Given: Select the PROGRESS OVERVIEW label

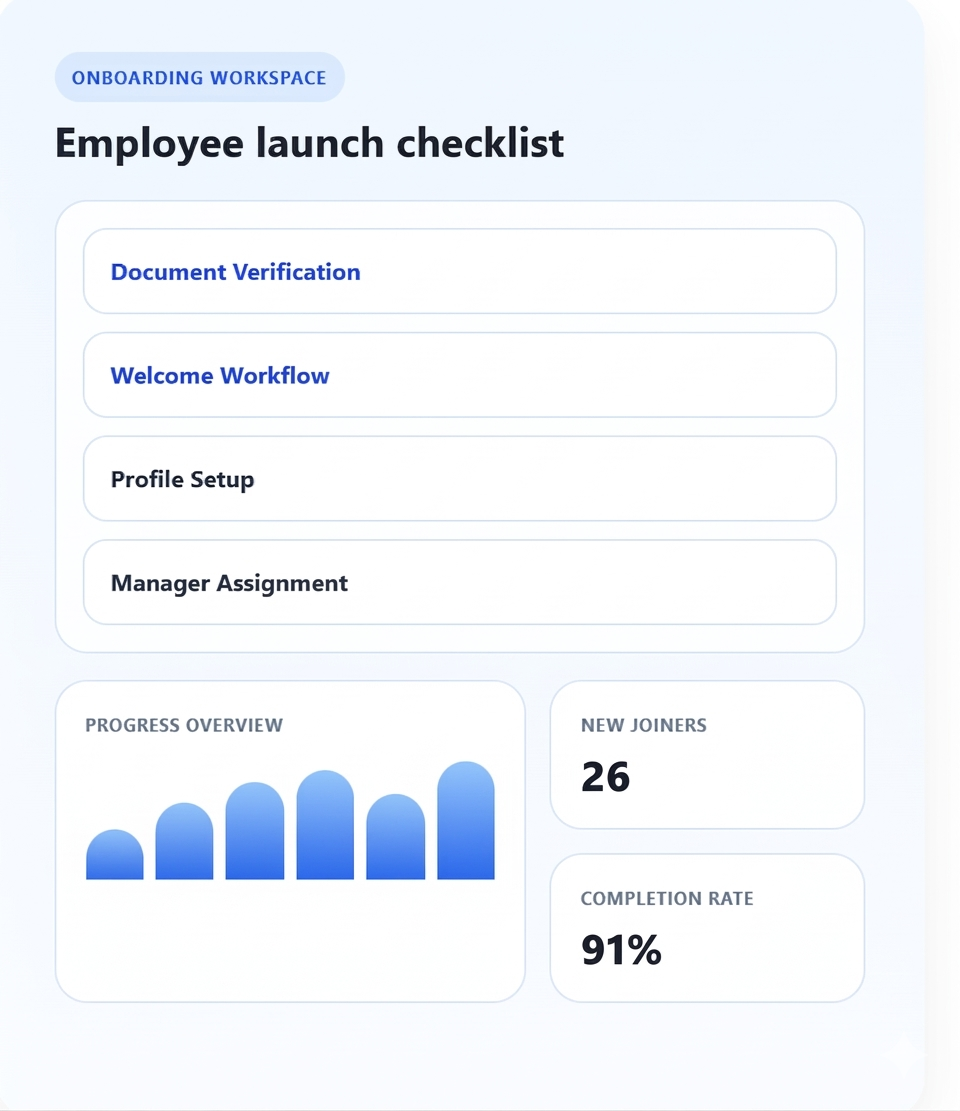Looking at the screenshot, I should coord(183,725).
